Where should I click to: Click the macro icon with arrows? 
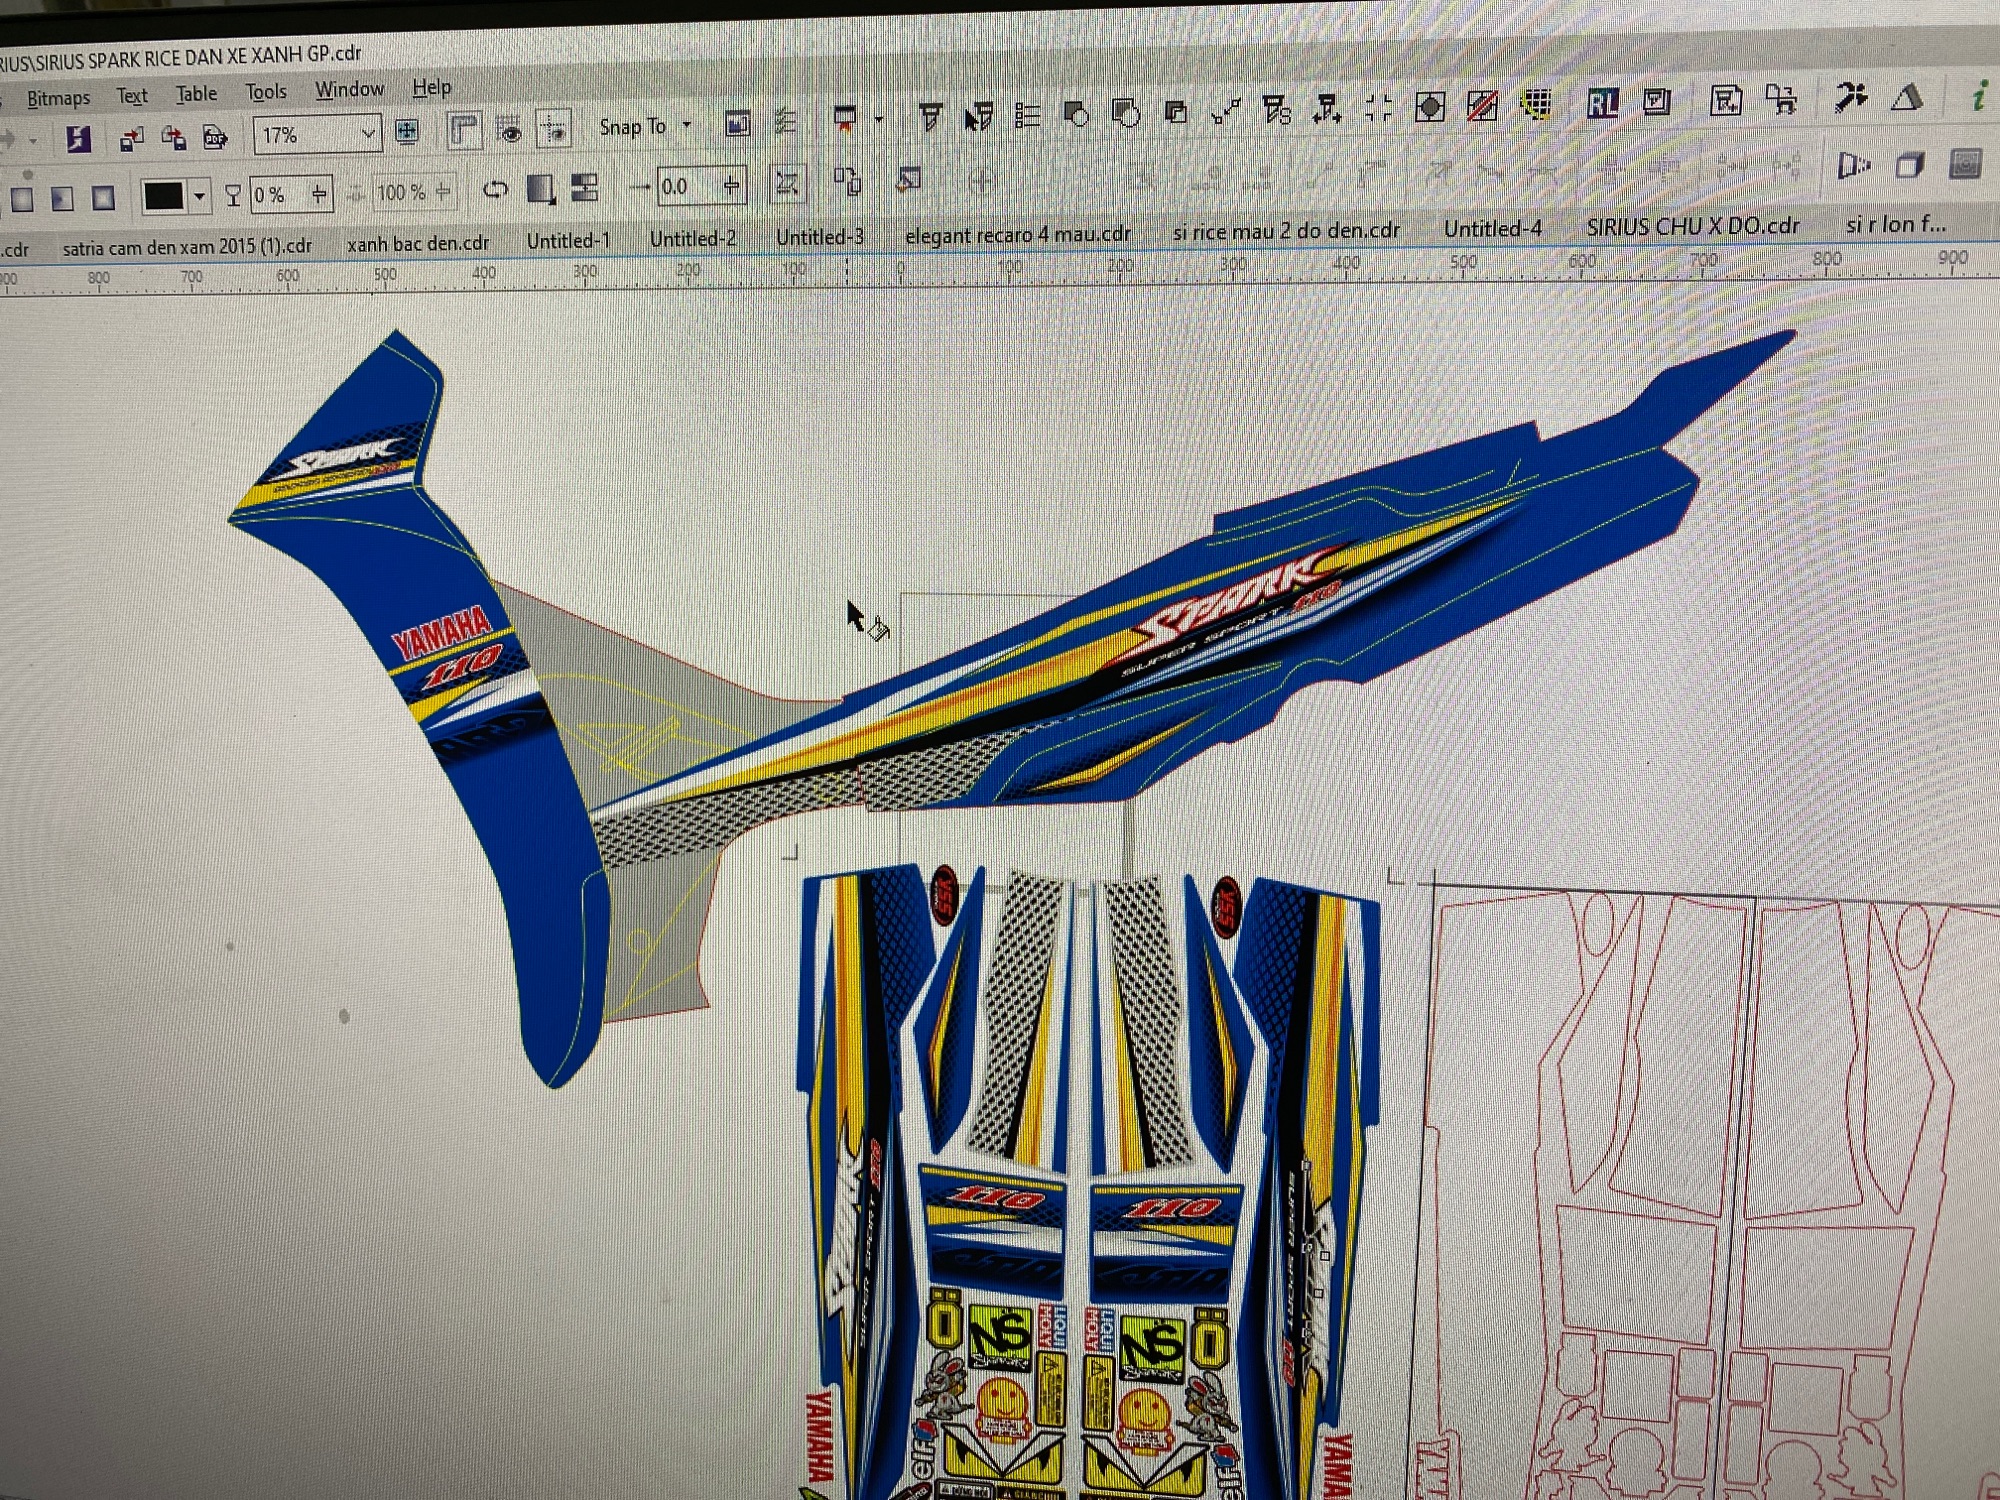click(x=1327, y=109)
